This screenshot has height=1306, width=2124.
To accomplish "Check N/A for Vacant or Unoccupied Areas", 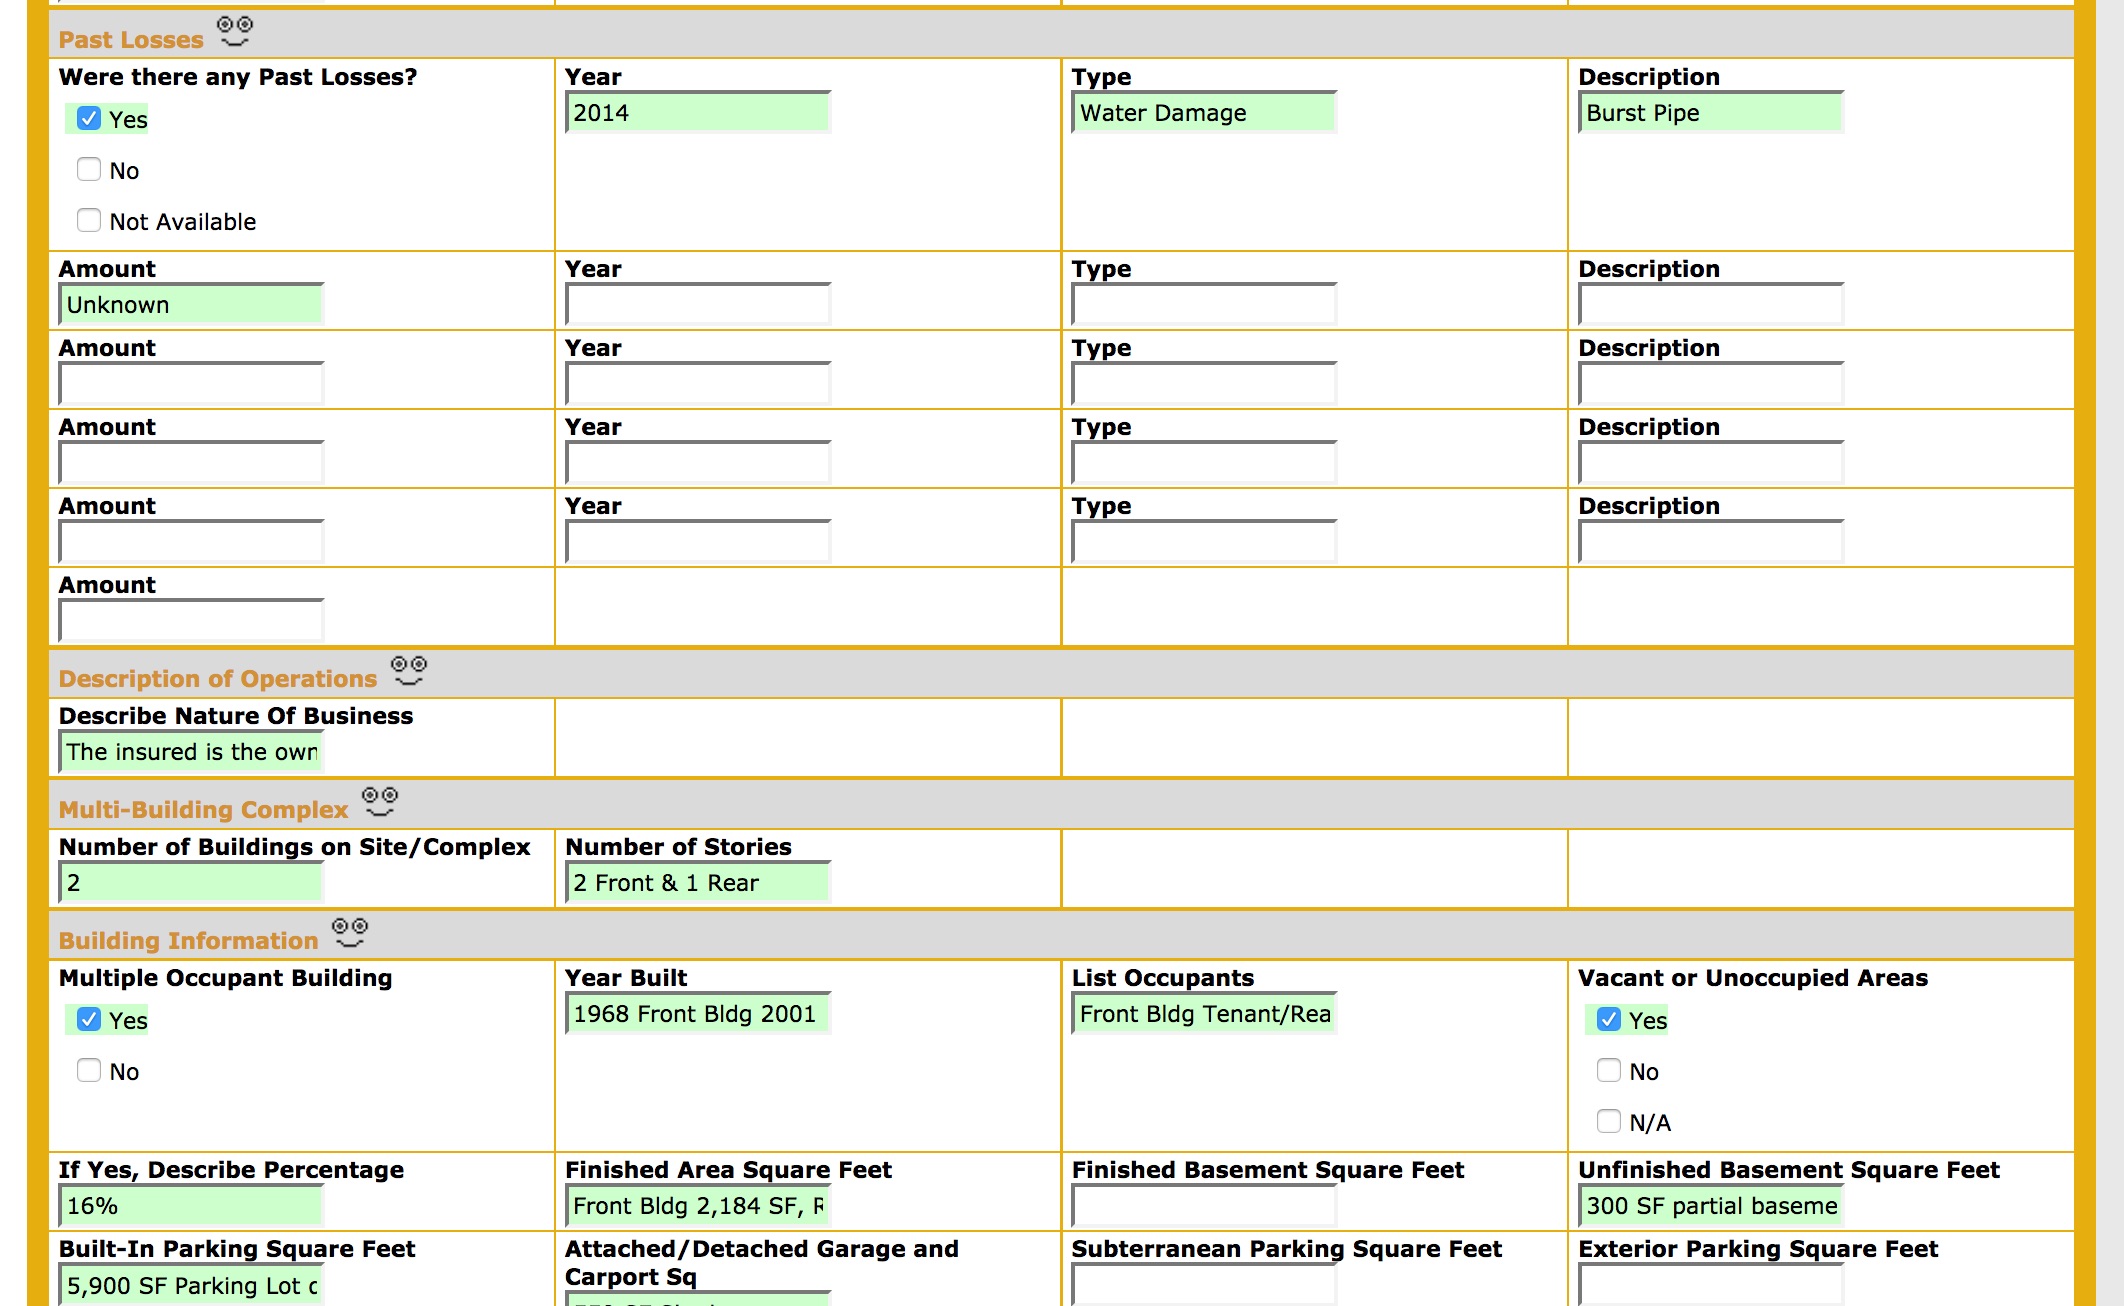I will [x=1609, y=1122].
